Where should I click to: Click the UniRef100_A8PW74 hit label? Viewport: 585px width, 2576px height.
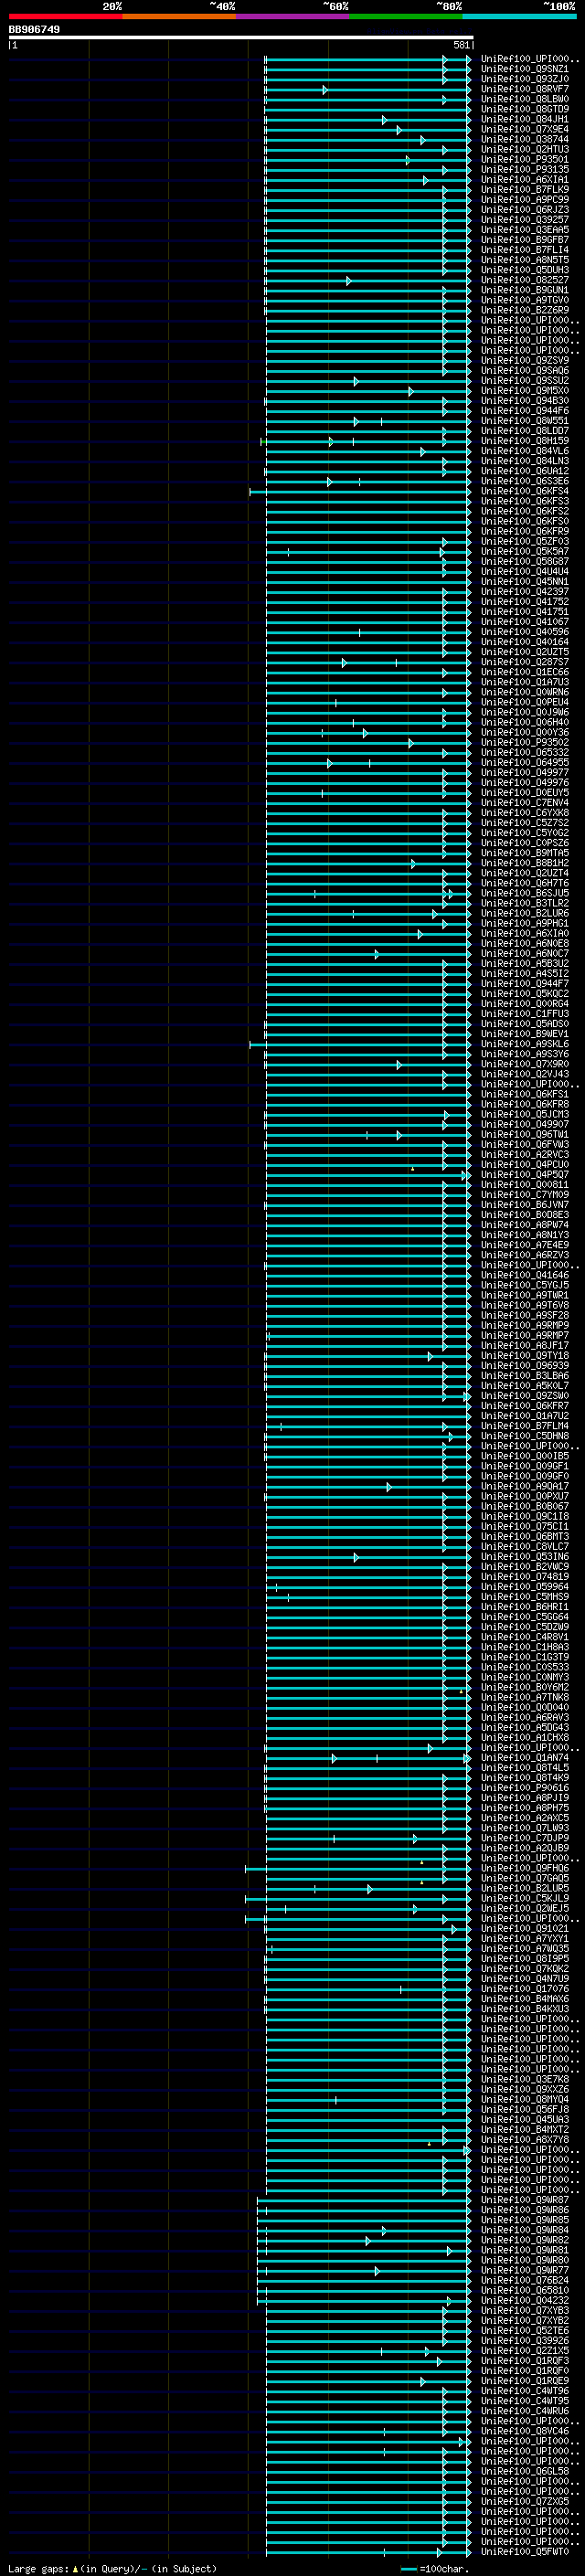(525, 1226)
